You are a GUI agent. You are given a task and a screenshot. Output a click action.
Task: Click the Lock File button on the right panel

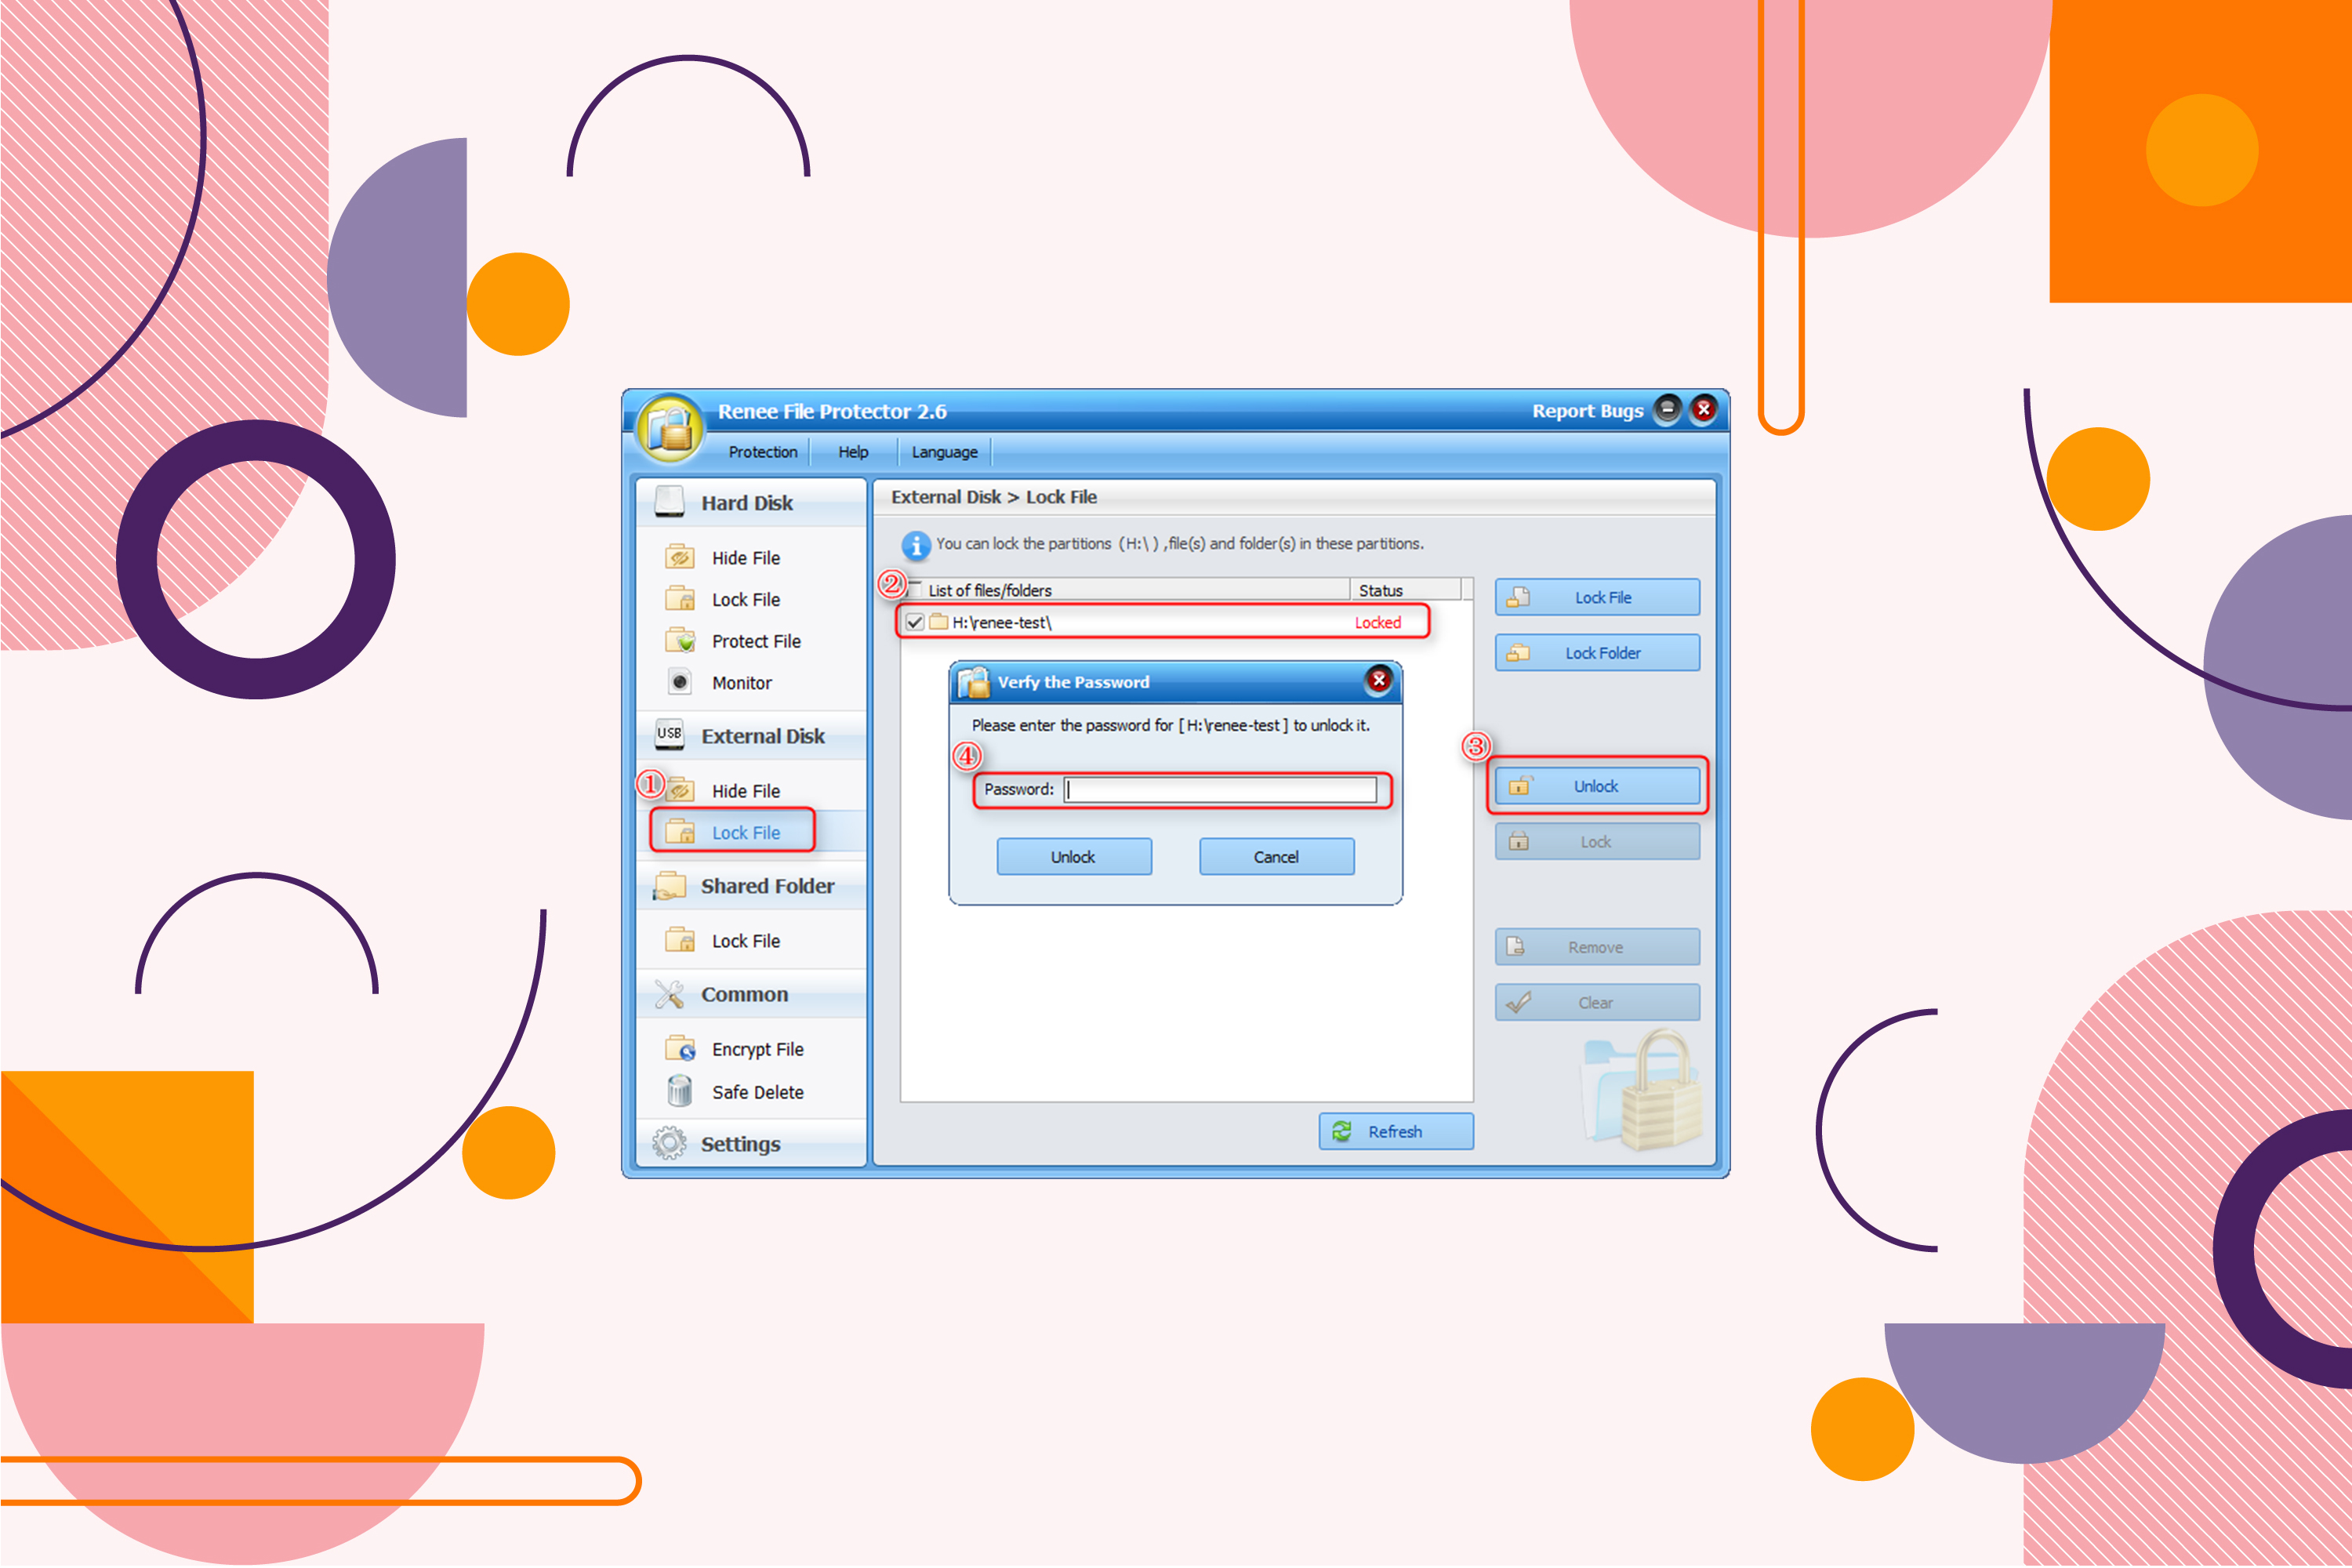click(x=1597, y=597)
